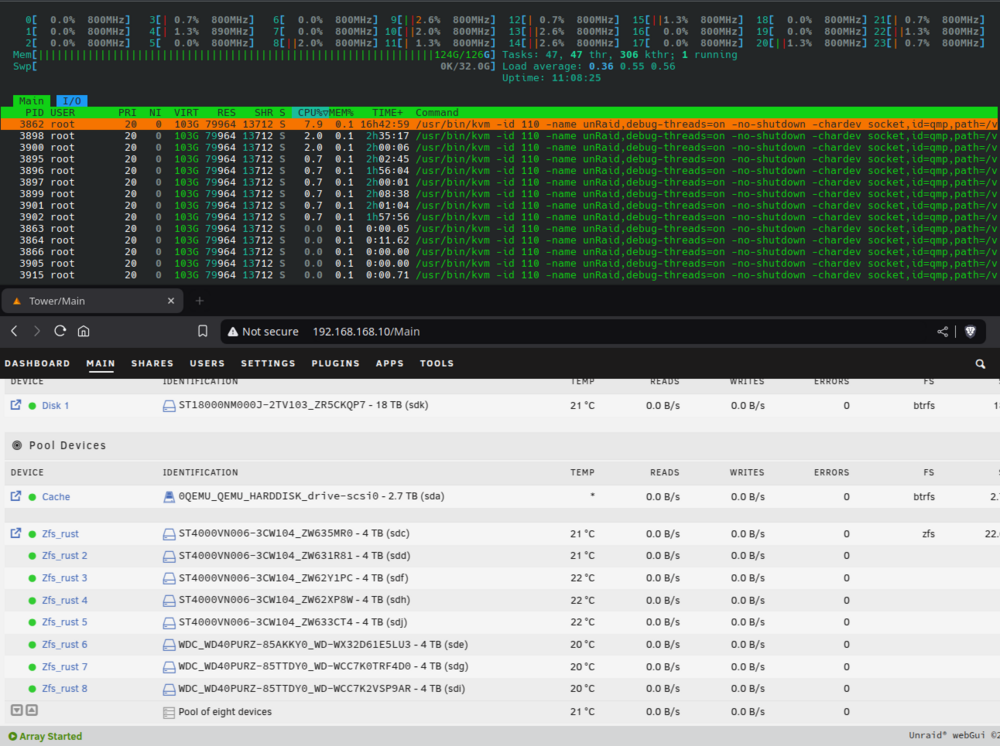Expand pool with up arrow button
The image size is (1000, 746).
click(x=32, y=710)
